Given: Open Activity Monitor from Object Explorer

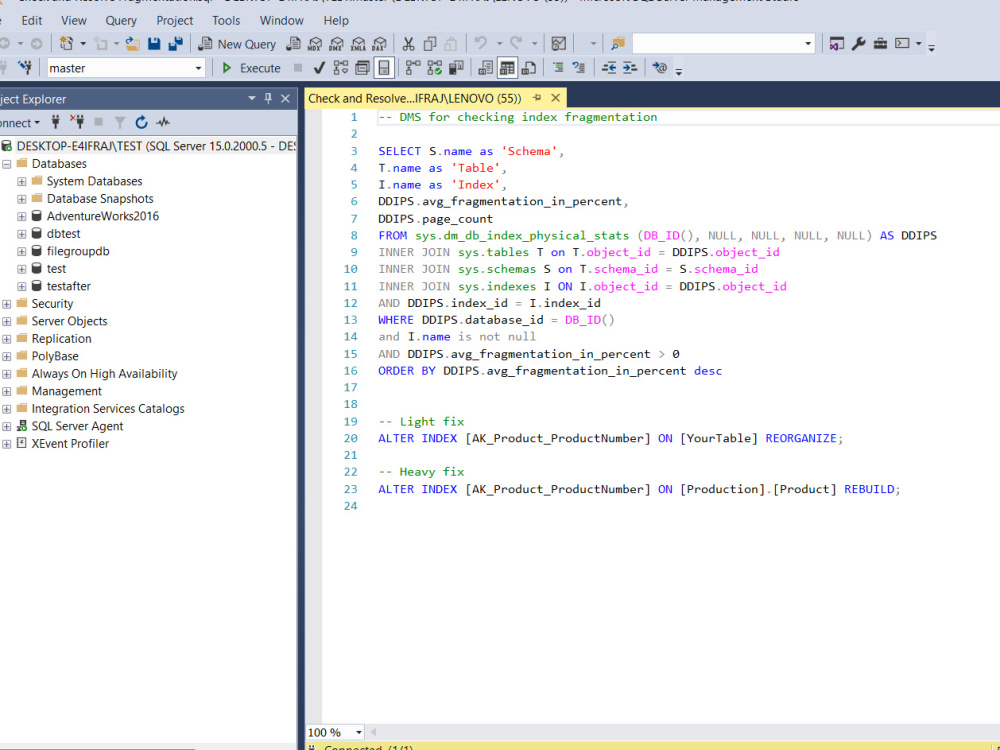Looking at the screenshot, I should tap(163, 122).
